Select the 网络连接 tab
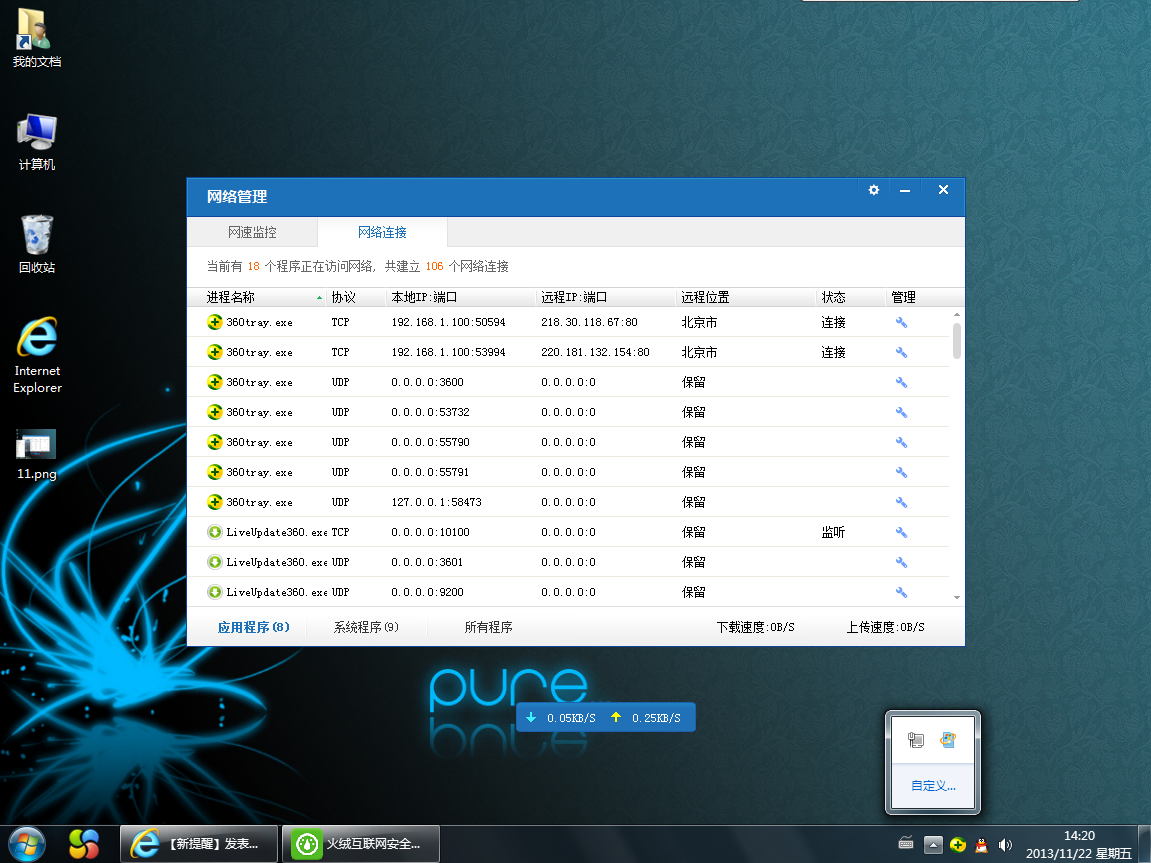The height and width of the screenshot is (863, 1151). point(382,232)
